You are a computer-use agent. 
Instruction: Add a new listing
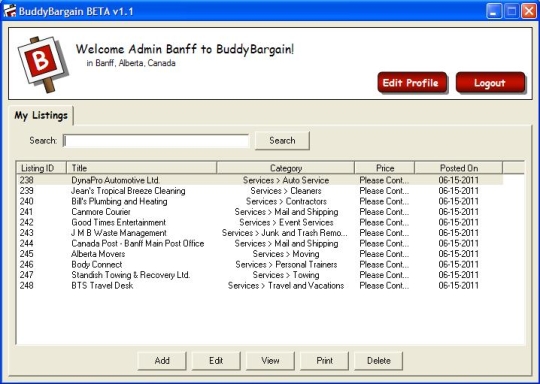point(162,361)
